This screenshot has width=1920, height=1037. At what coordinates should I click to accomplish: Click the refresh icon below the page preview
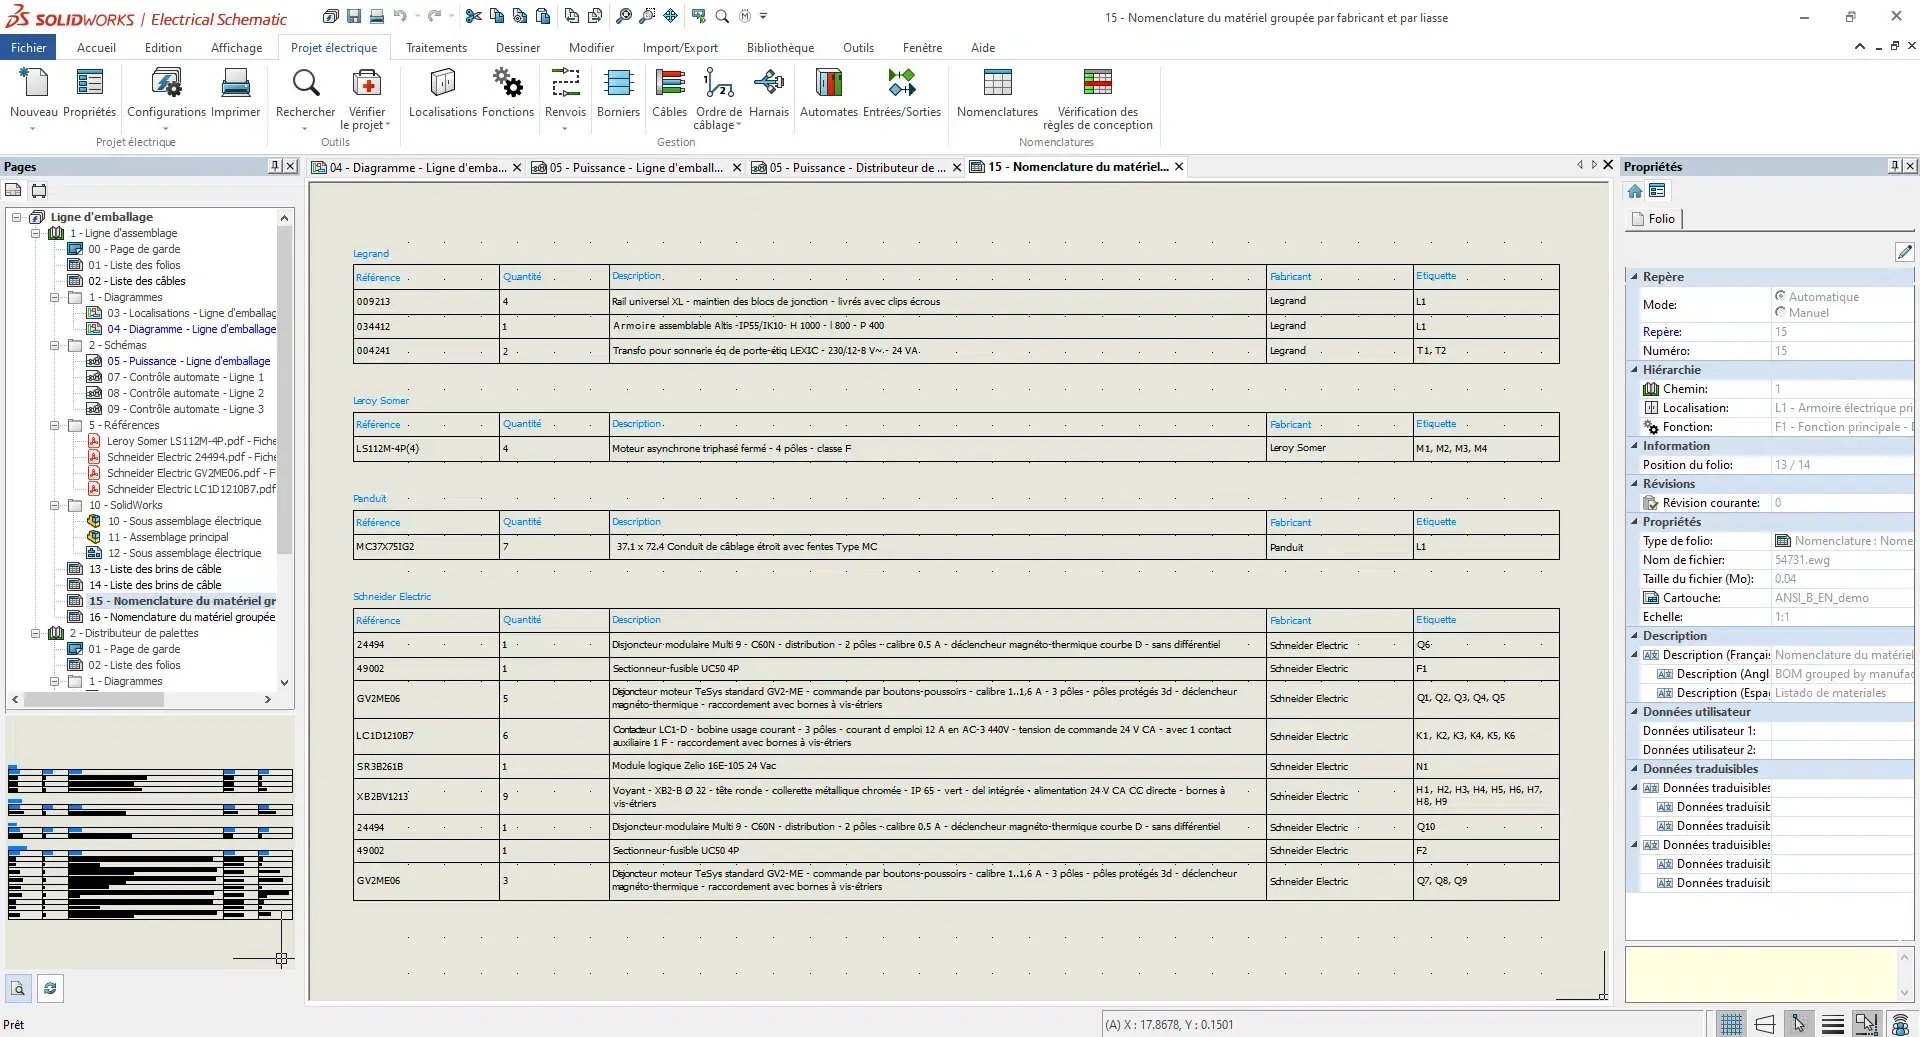(x=50, y=988)
